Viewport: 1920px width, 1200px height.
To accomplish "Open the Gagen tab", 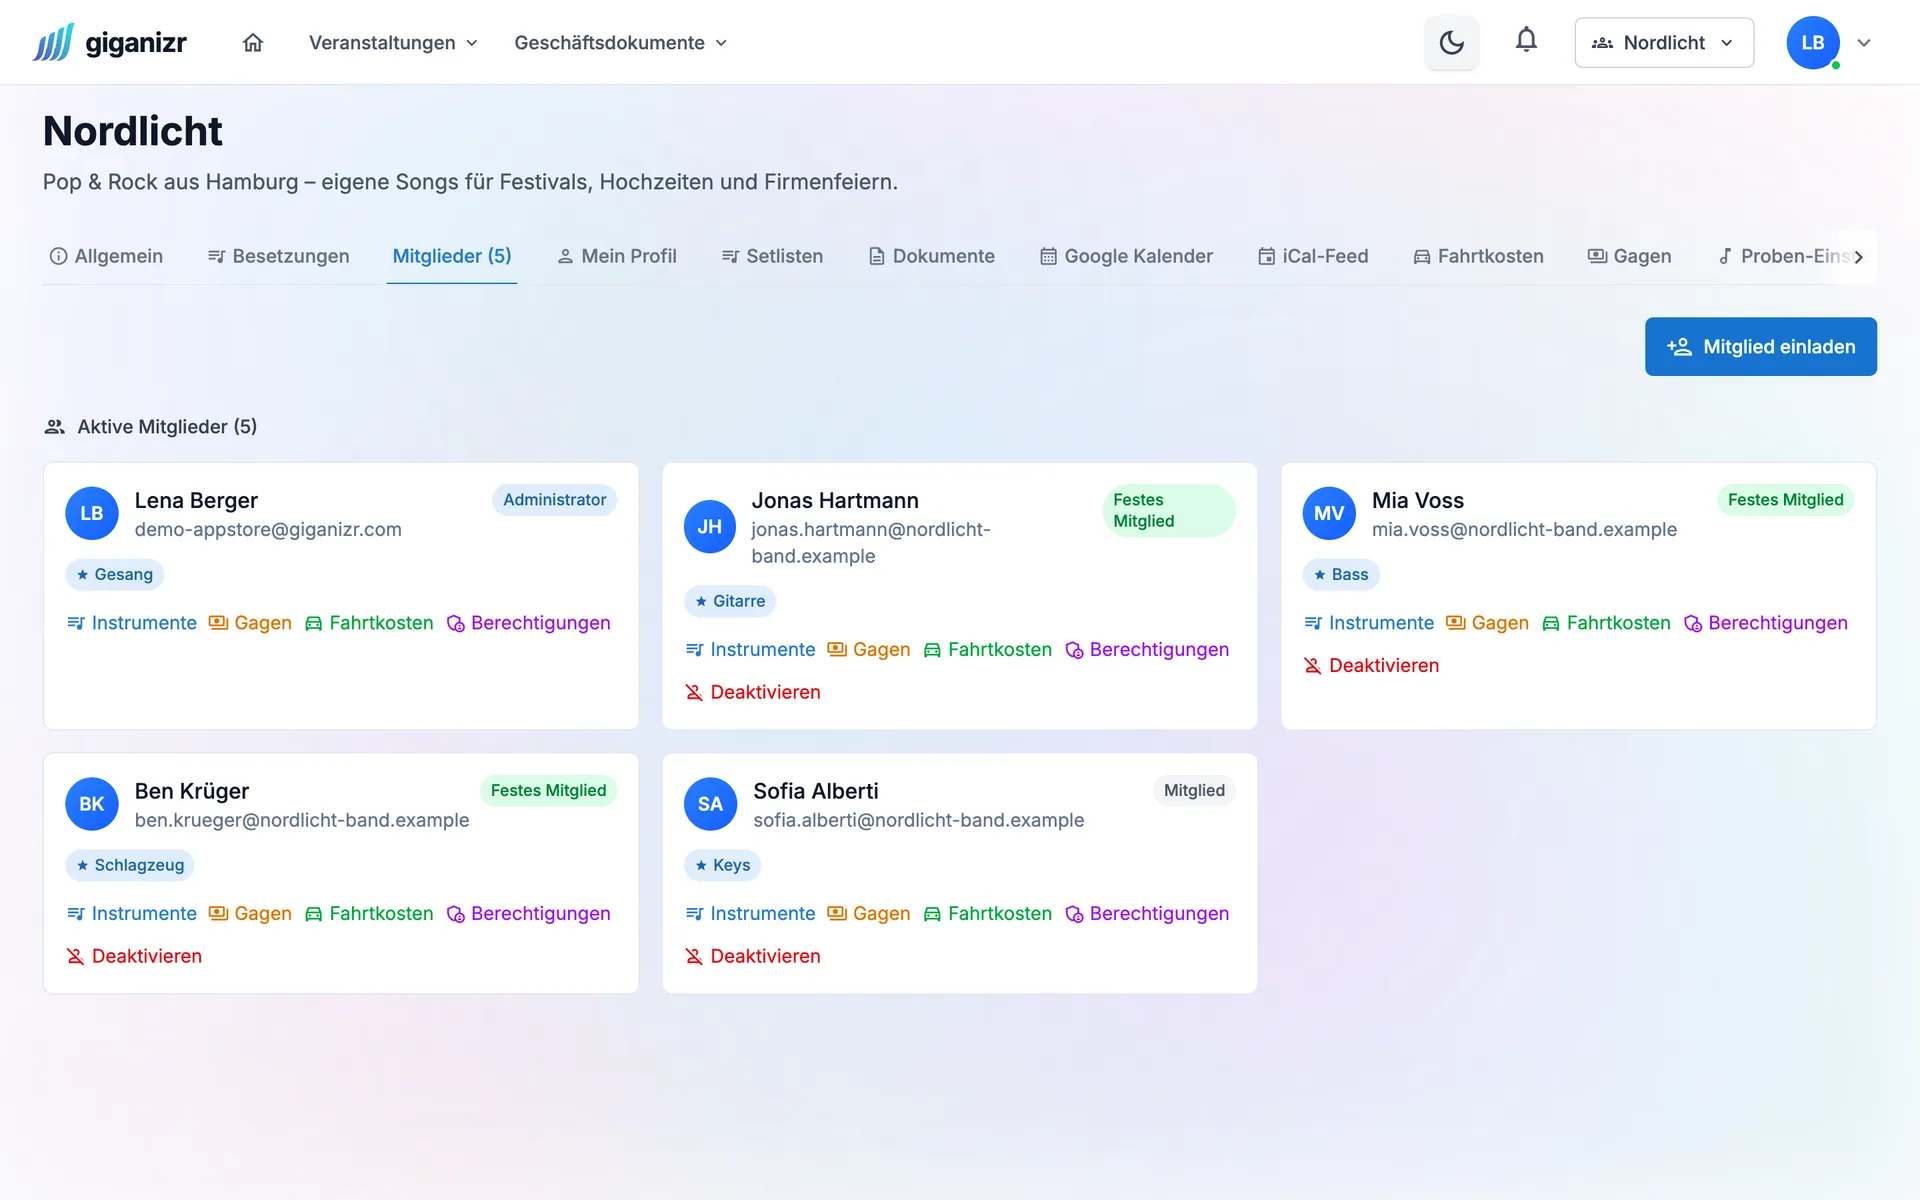I will (x=1630, y=256).
